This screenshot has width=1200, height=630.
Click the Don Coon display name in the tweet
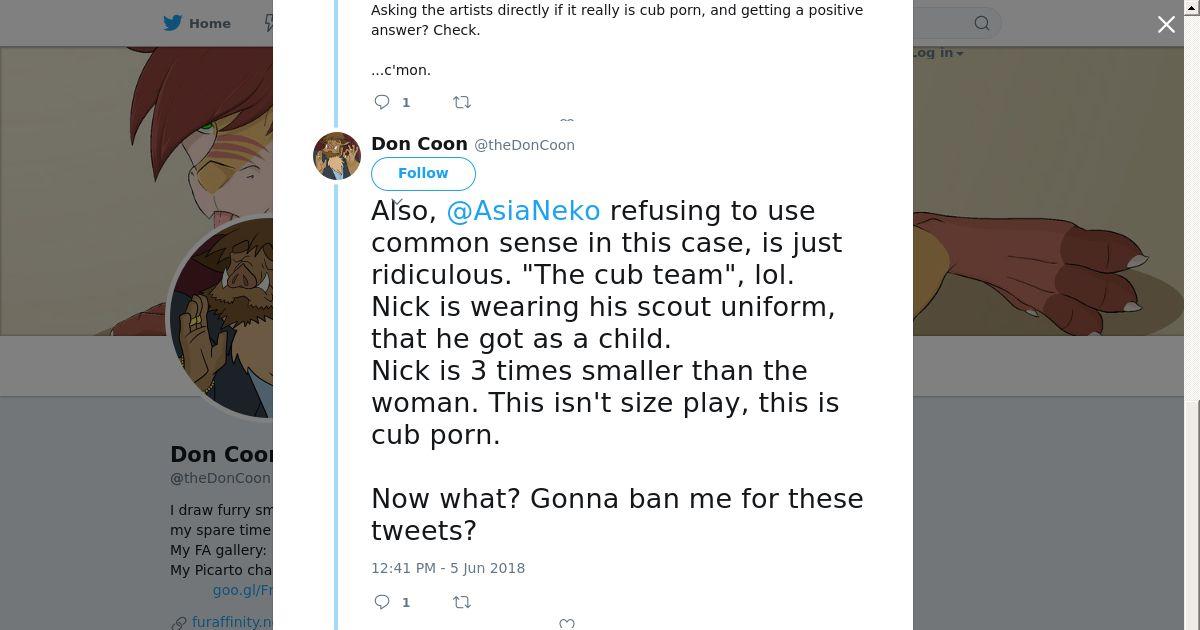[x=419, y=144]
